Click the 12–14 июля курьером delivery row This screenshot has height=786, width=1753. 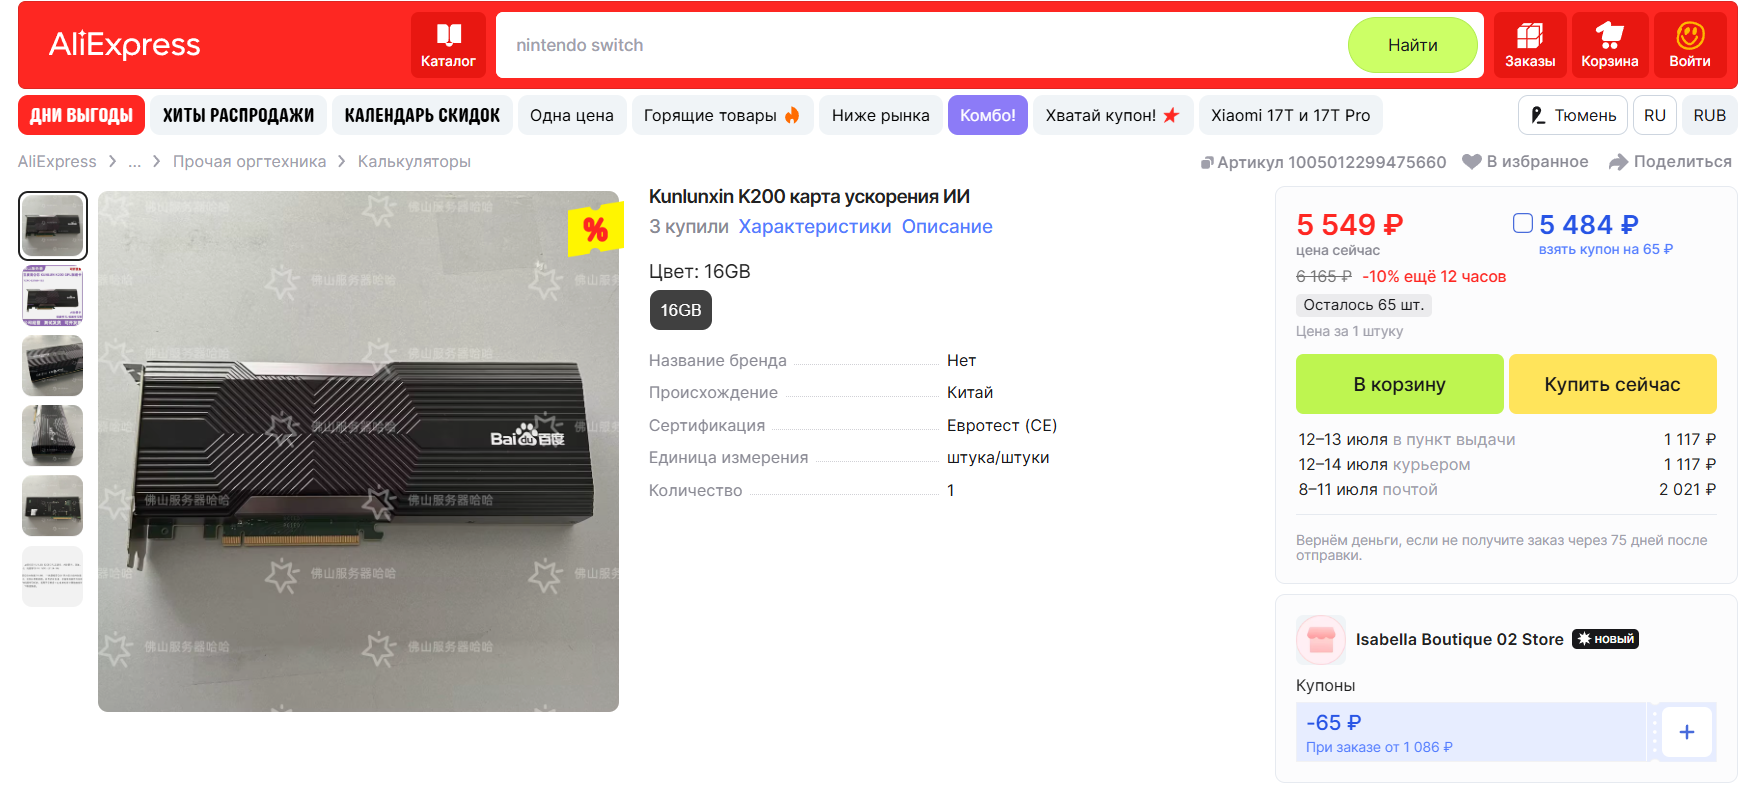click(x=1507, y=464)
